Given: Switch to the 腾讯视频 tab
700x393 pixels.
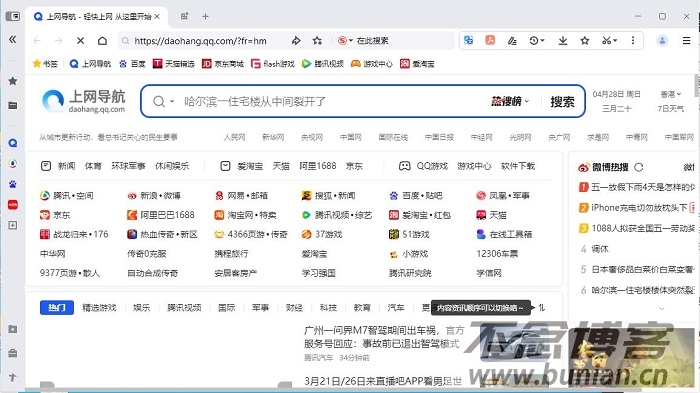Looking at the screenshot, I should coord(184,307).
